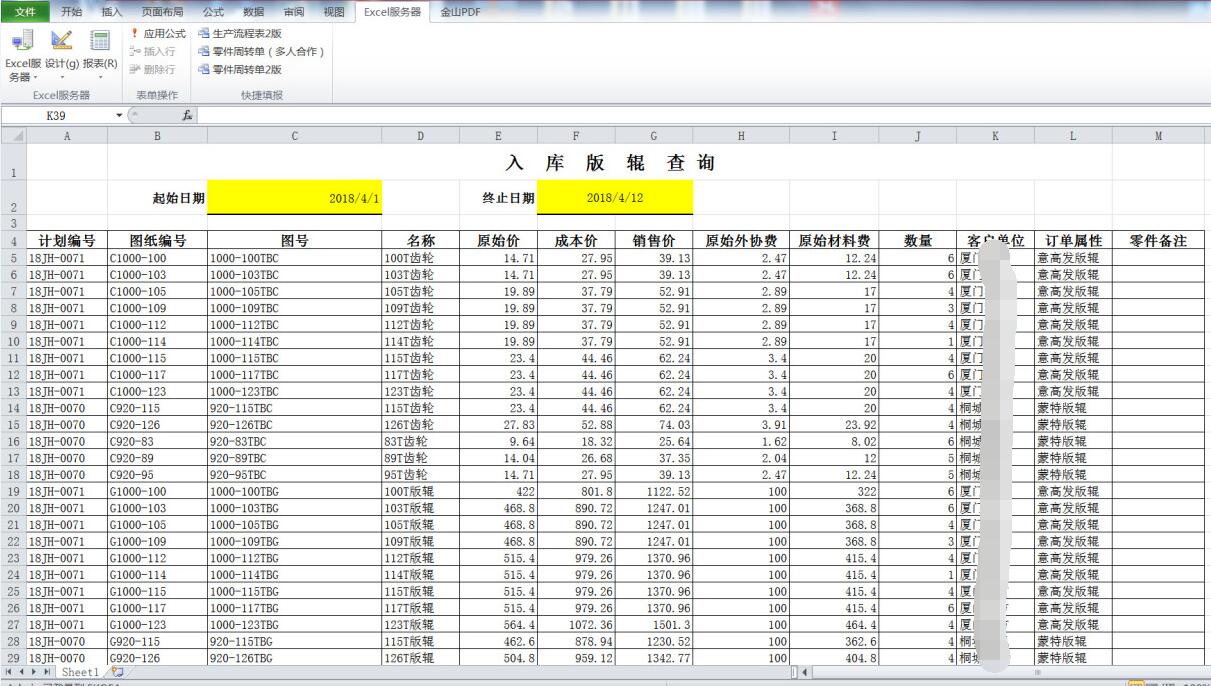Screen dimensions: 1211x686
Task: Open 生产流程表2版 quick form
Action: pyautogui.click(x=246, y=34)
